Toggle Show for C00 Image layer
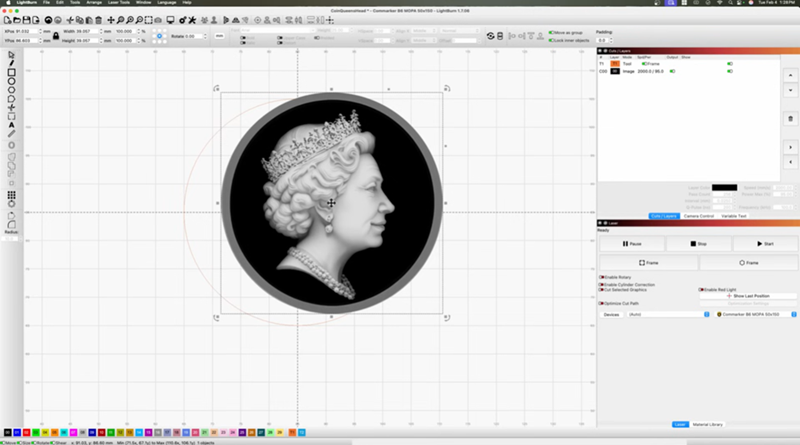 [x=730, y=71]
